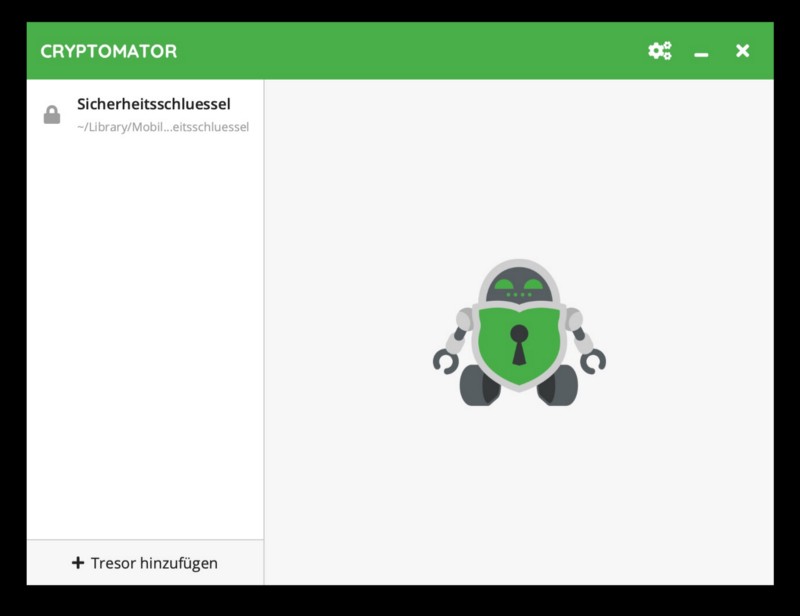Viewport: 800px width, 616px height.
Task: Close the Cryptomator window
Action: (742, 51)
